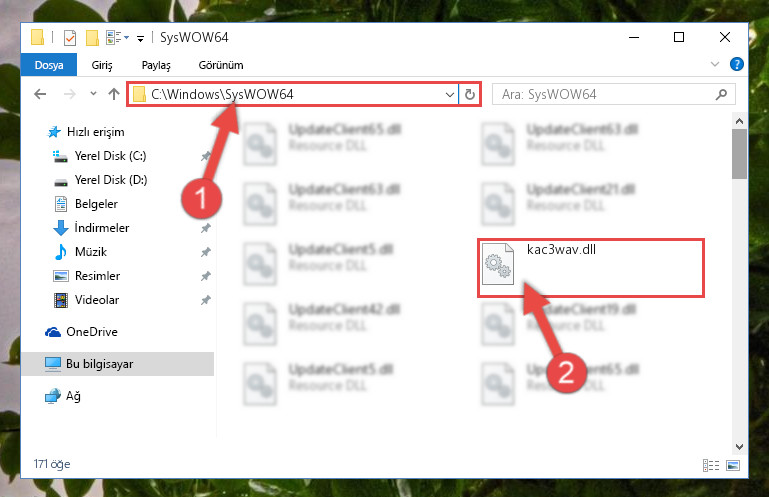Toggle the pin next to Resimler
This screenshot has height=497, width=769.
coord(205,276)
